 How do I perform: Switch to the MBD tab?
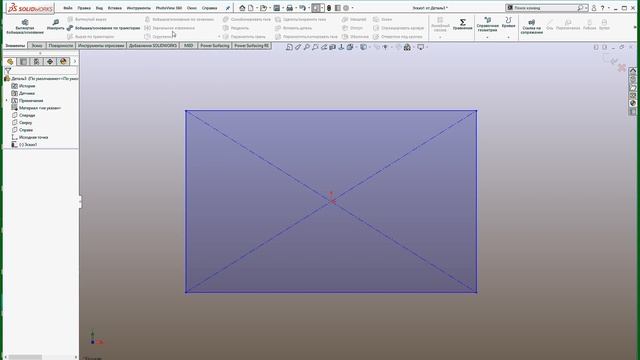point(188,46)
